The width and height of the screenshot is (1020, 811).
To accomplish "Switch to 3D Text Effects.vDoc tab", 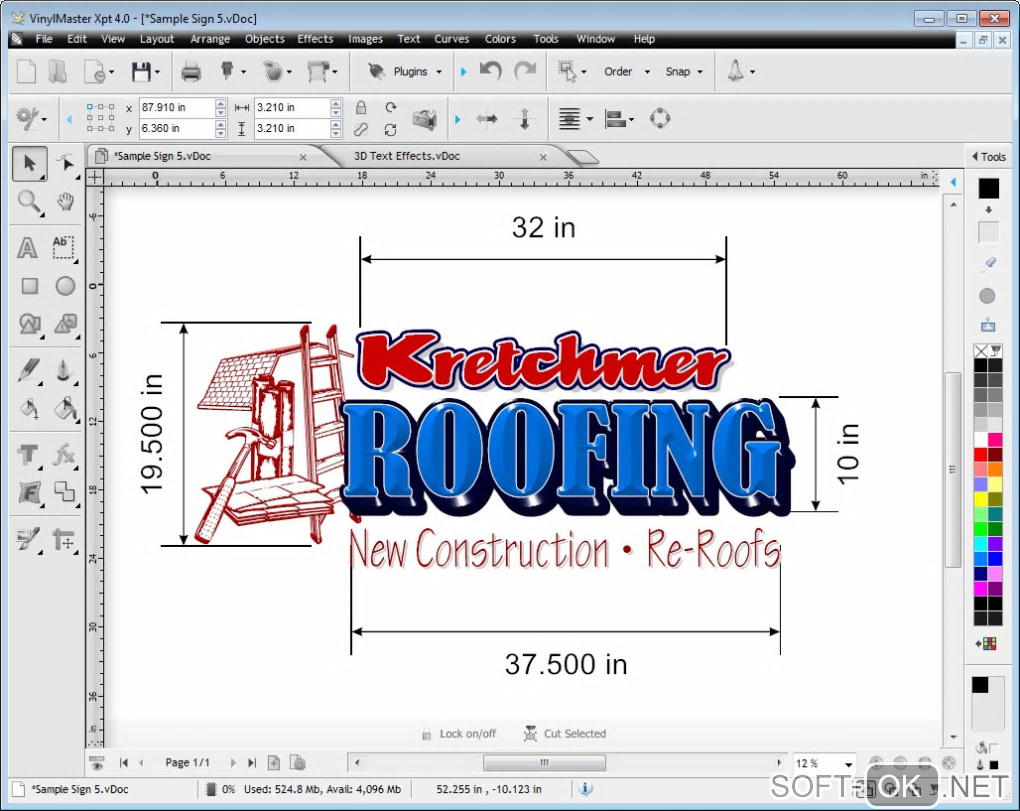I will click(407, 156).
